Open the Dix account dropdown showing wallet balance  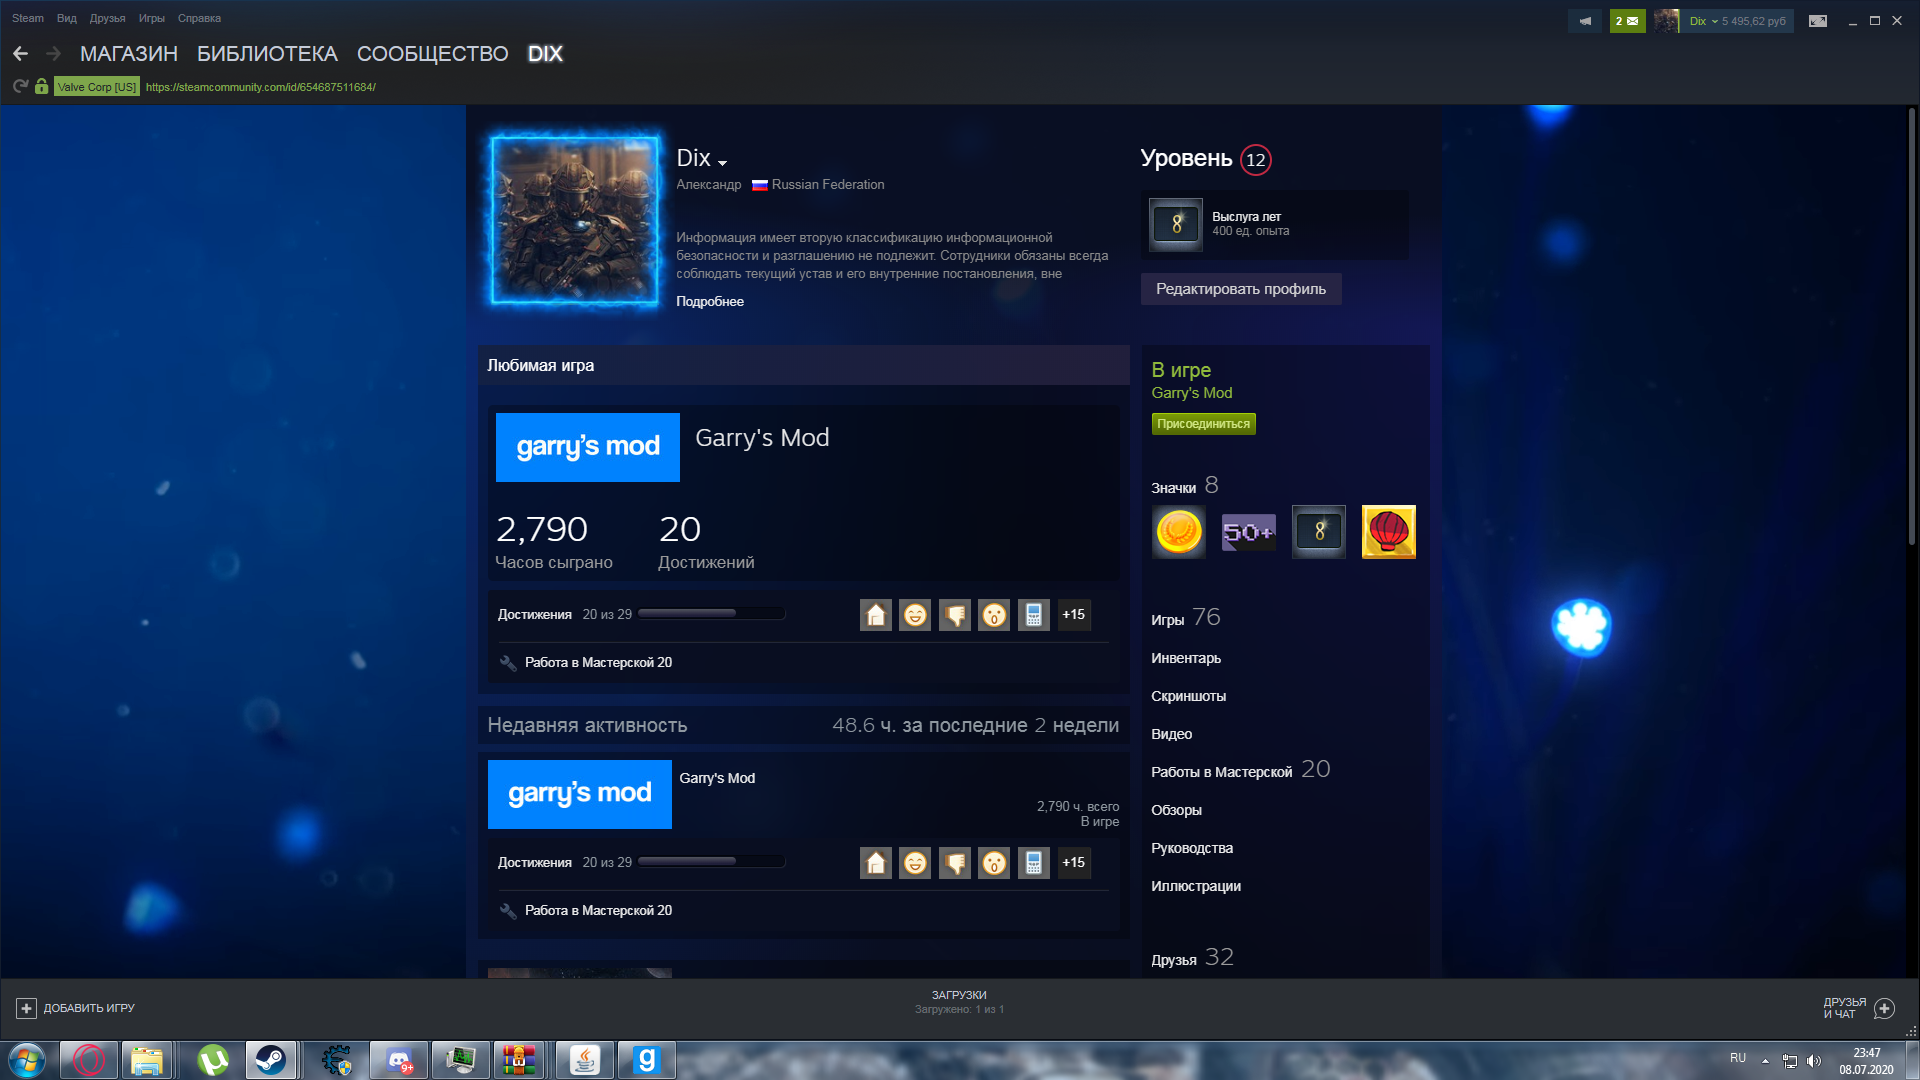point(1738,21)
